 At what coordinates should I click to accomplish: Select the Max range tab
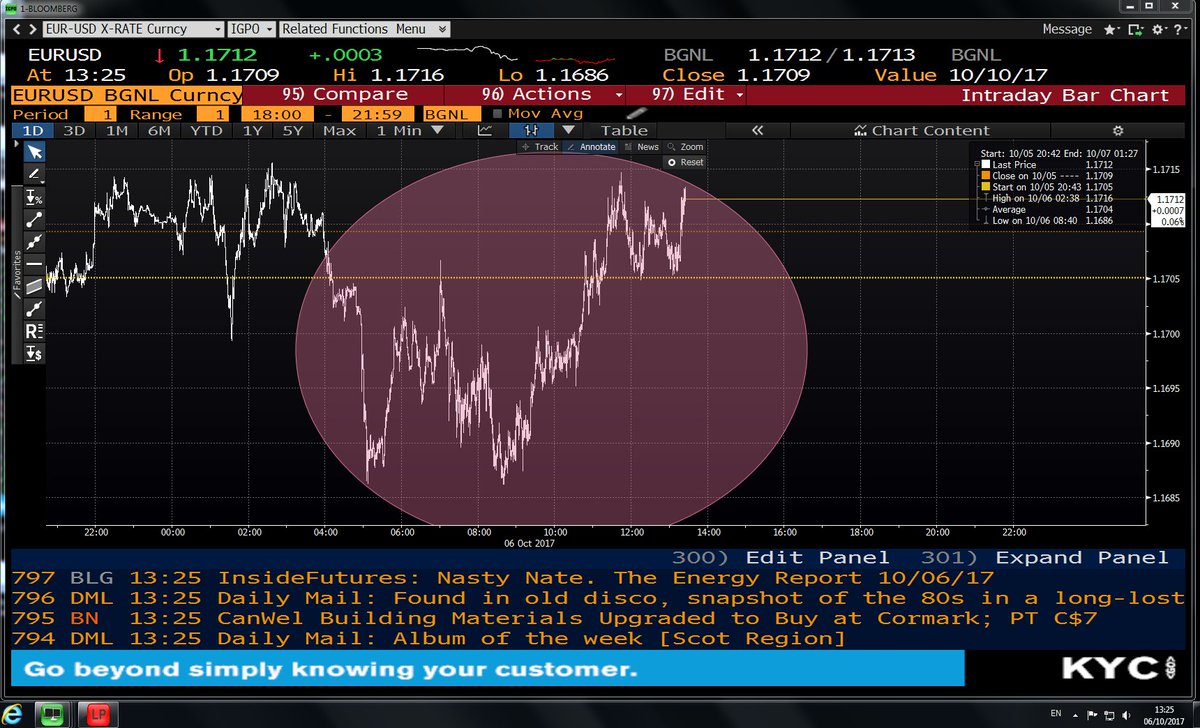[339, 130]
